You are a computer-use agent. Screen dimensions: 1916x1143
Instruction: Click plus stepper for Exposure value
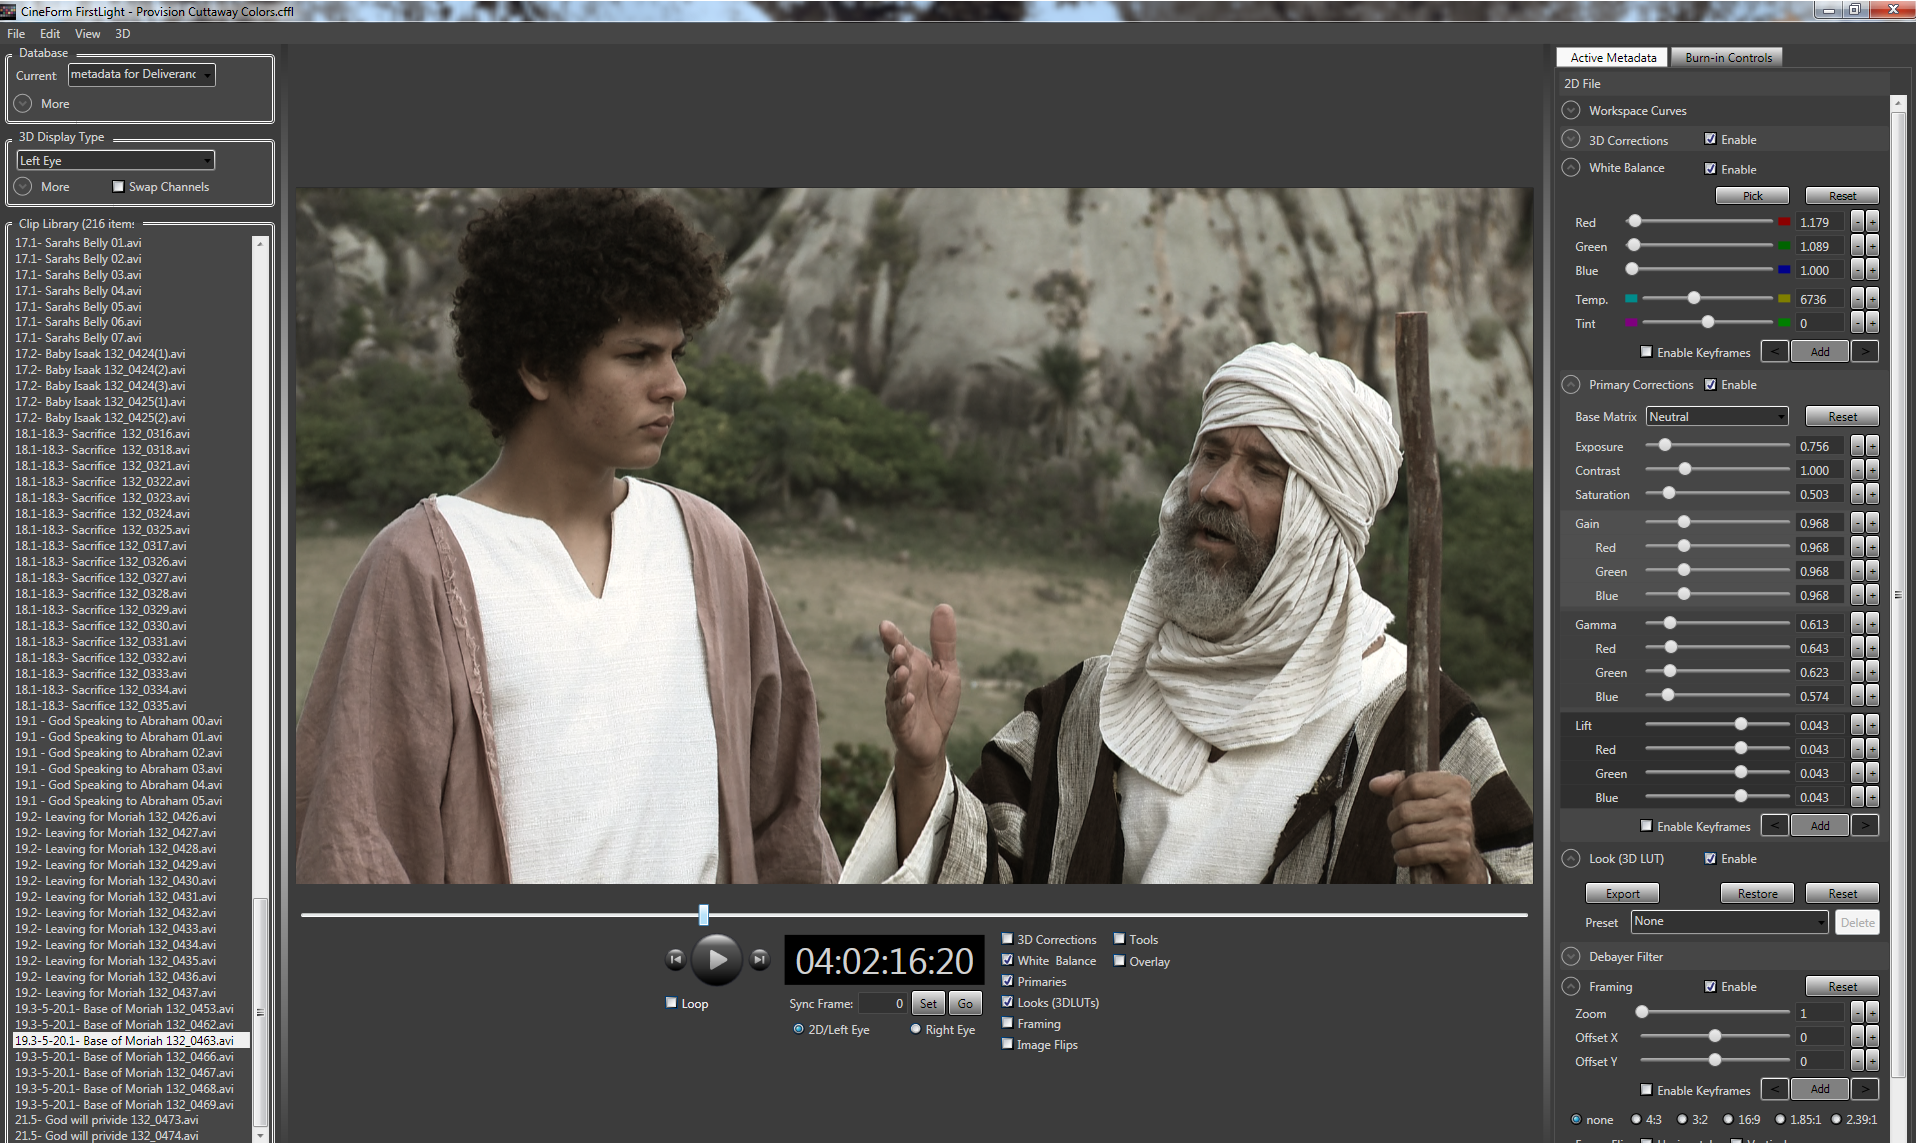tap(1872, 447)
